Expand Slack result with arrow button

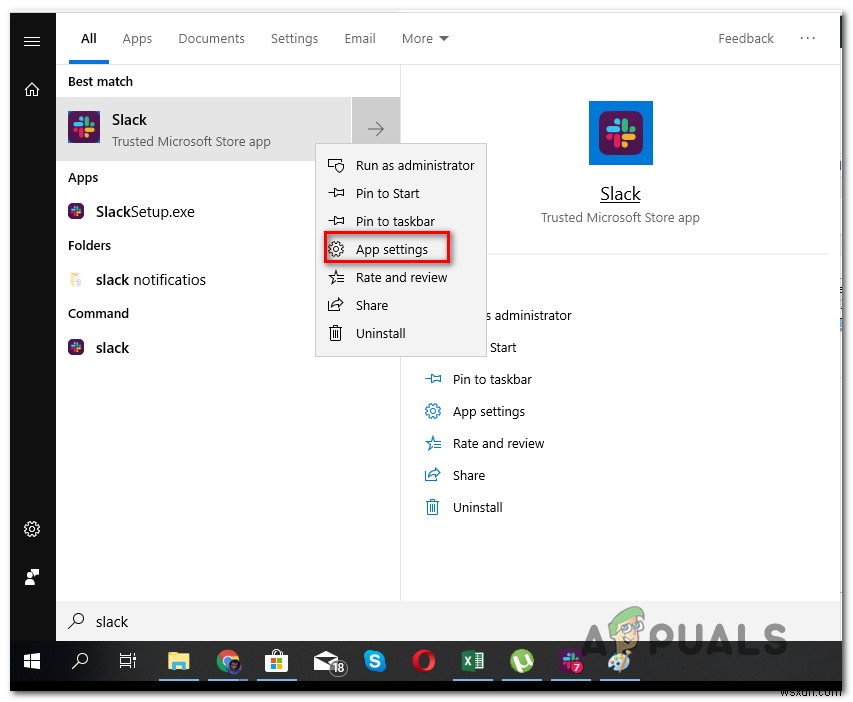coord(376,129)
